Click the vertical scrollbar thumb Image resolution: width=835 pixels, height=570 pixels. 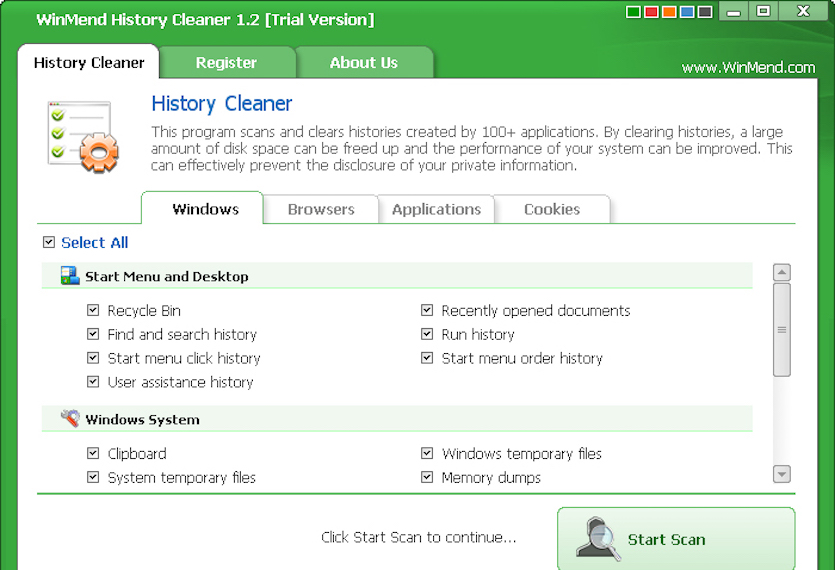(781, 330)
